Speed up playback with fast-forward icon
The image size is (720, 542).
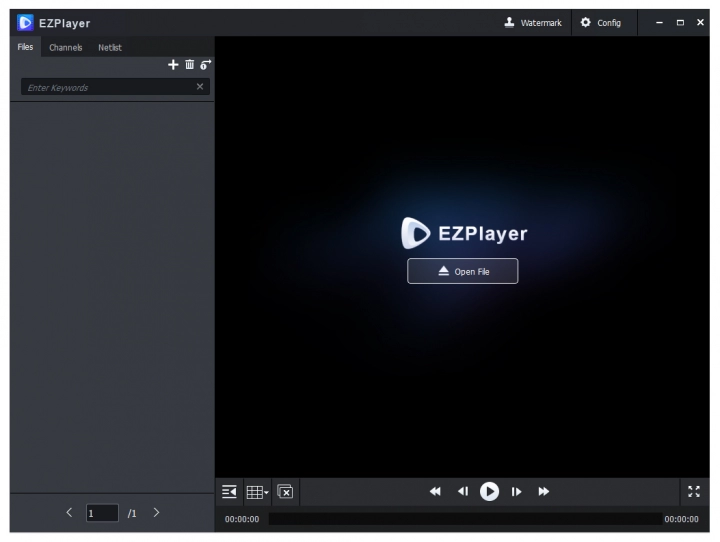[544, 491]
